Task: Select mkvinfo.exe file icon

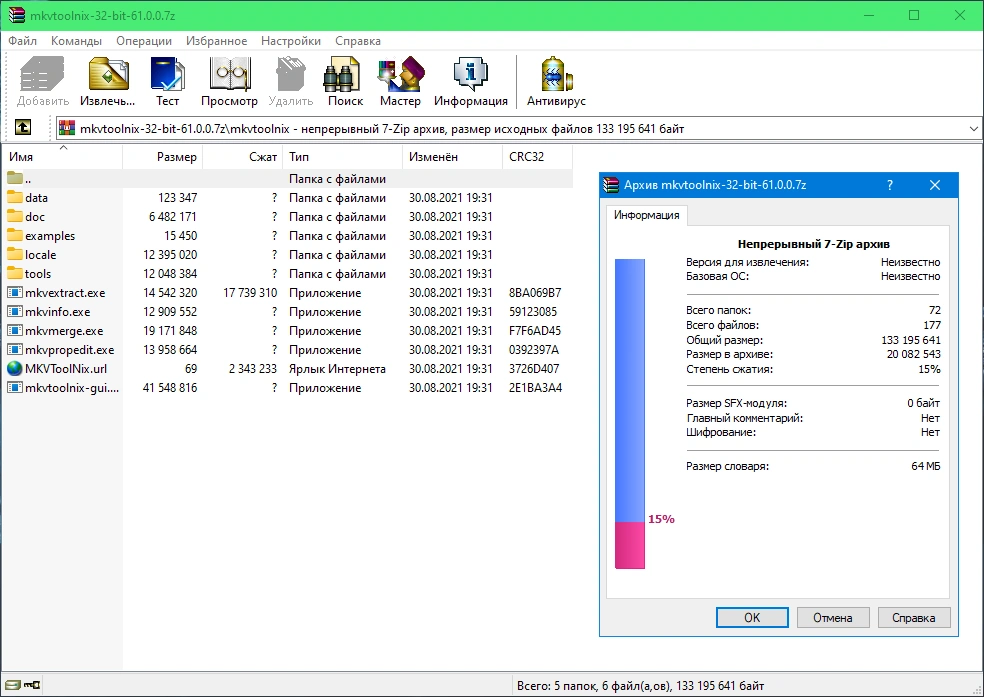Action: (x=14, y=312)
